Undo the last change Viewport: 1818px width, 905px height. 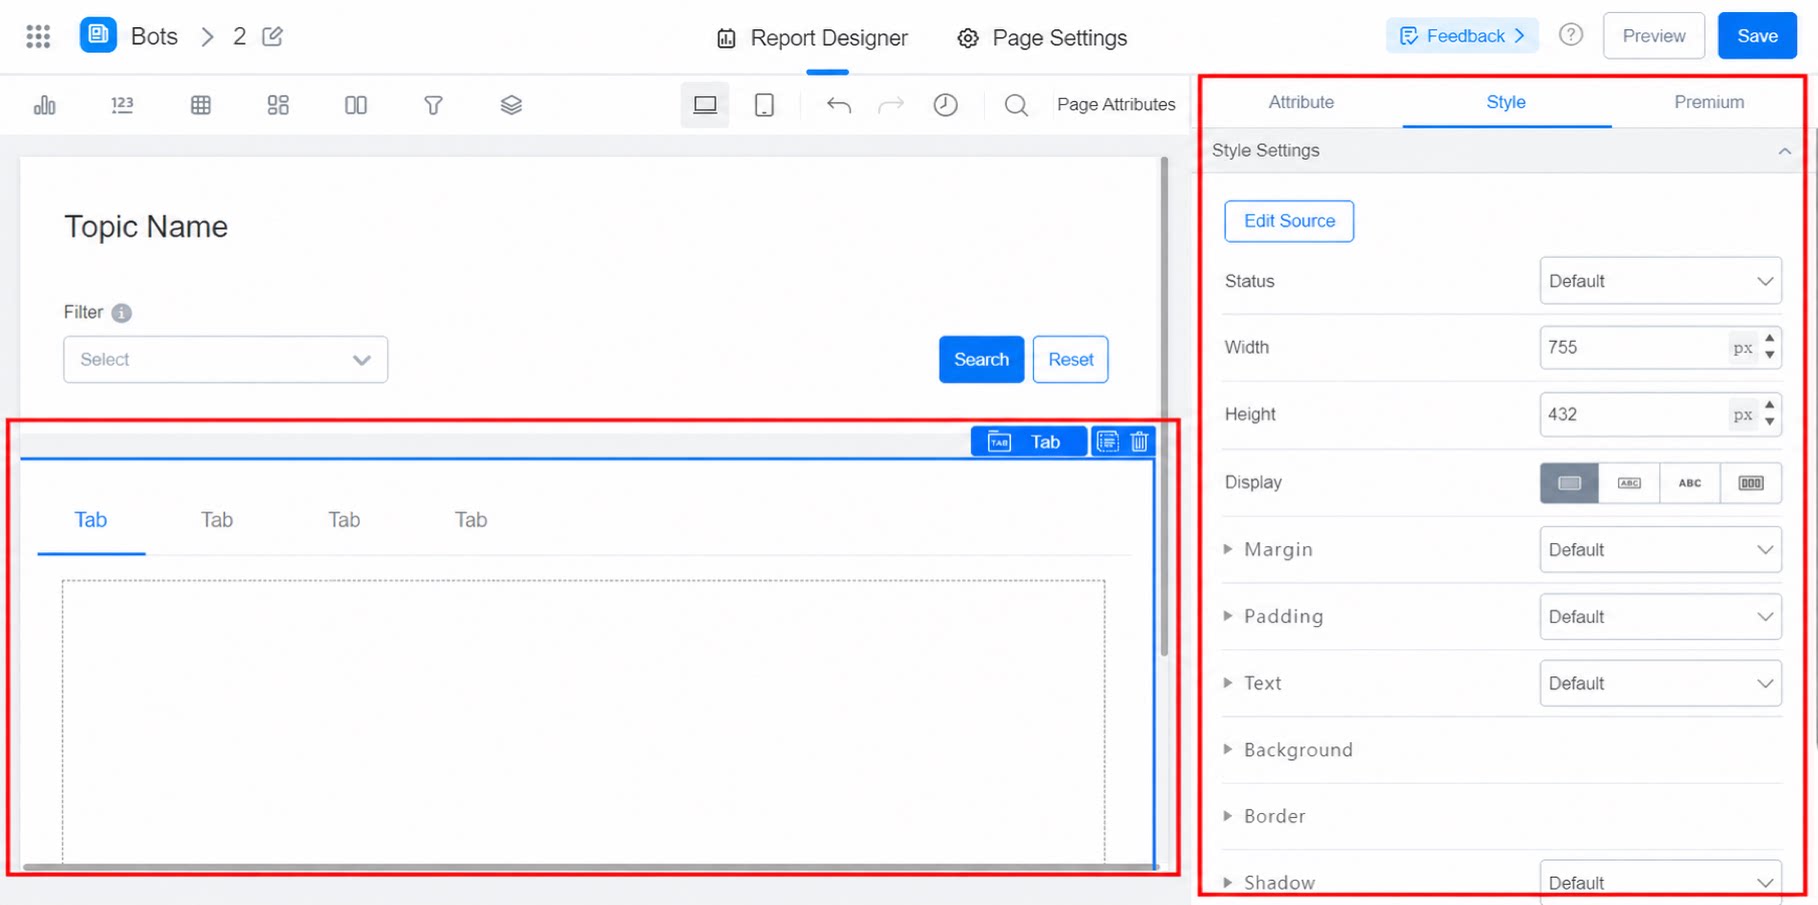point(839,105)
